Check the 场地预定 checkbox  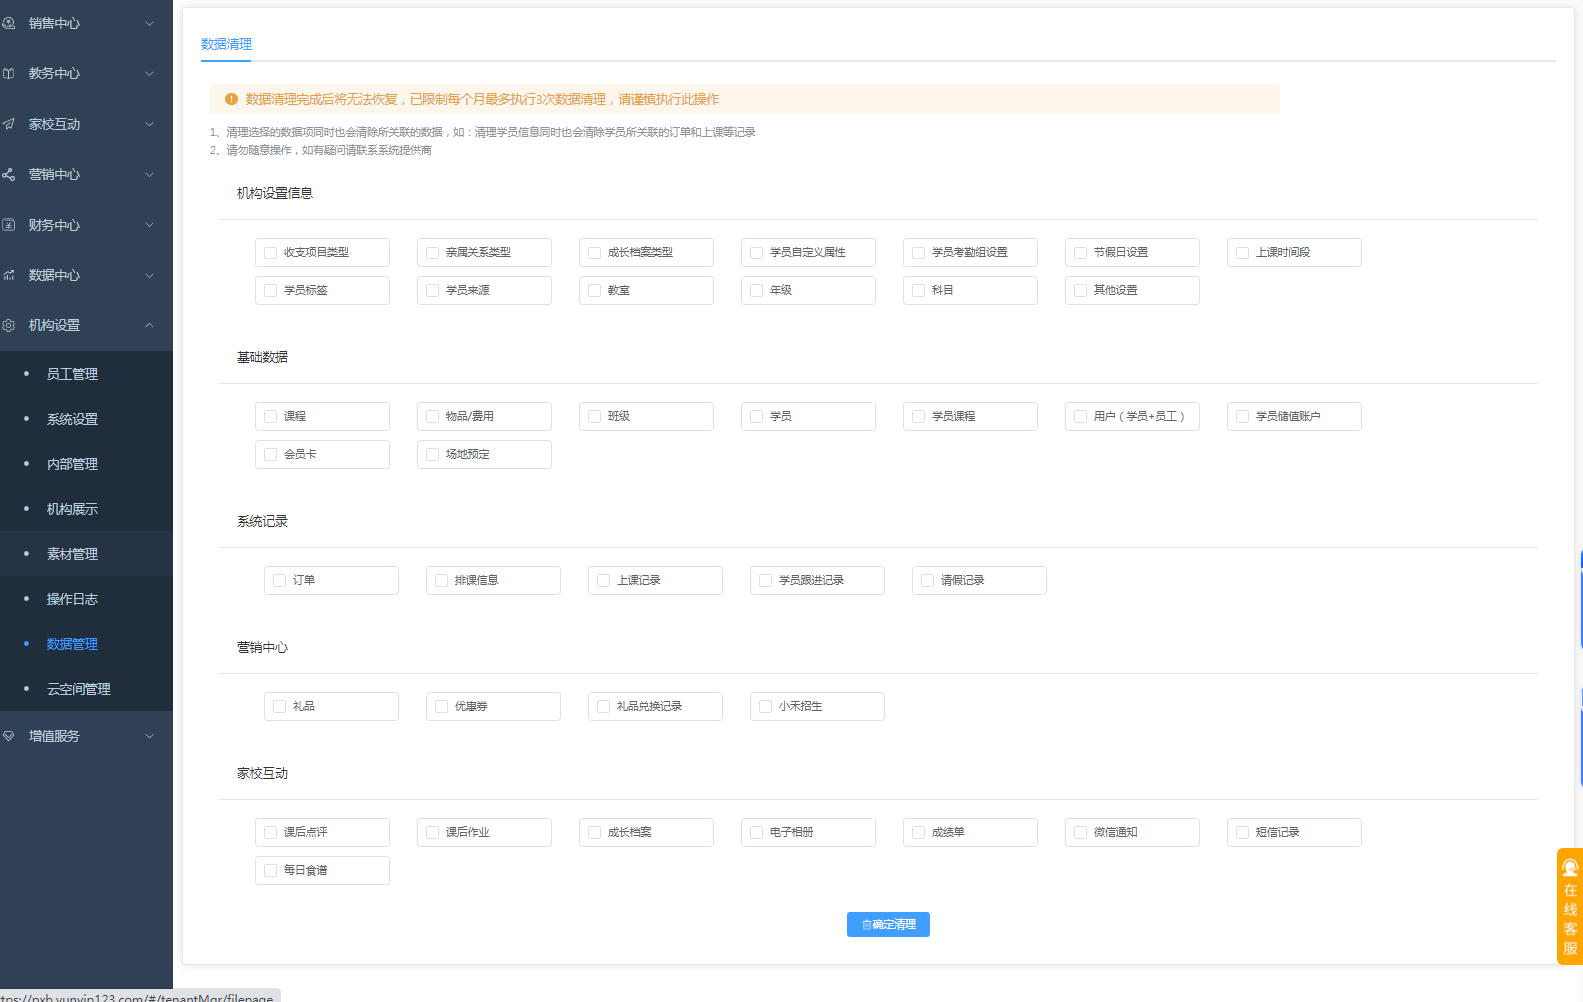point(432,455)
